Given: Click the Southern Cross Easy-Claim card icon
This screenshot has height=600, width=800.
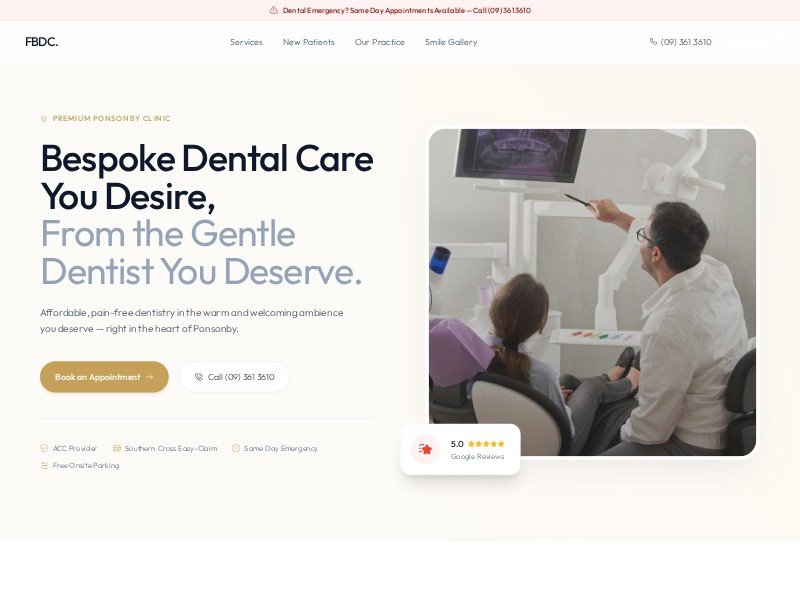Looking at the screenshot, I should pos(117,448).
